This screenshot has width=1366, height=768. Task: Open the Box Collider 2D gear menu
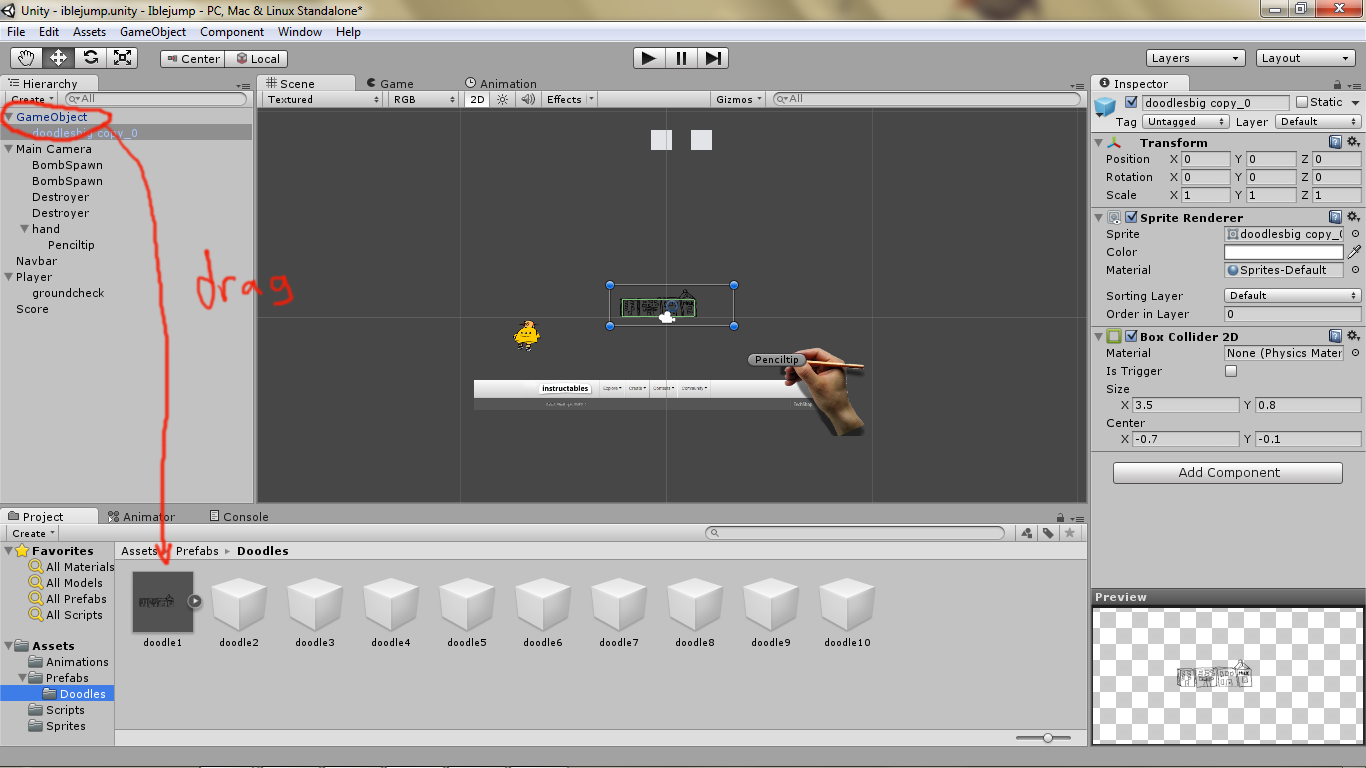click(x=1353, y=336)
